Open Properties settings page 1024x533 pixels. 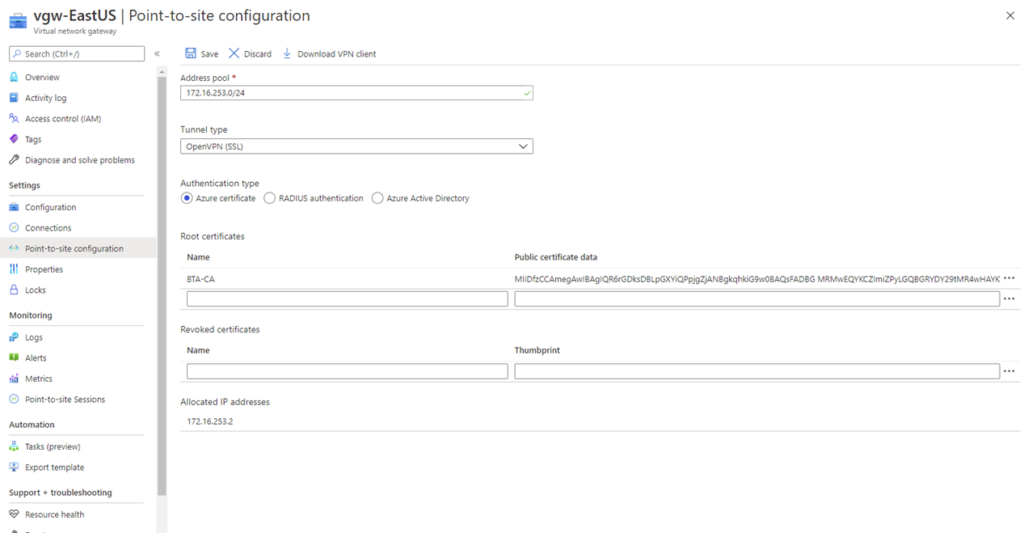pos(44,269)
